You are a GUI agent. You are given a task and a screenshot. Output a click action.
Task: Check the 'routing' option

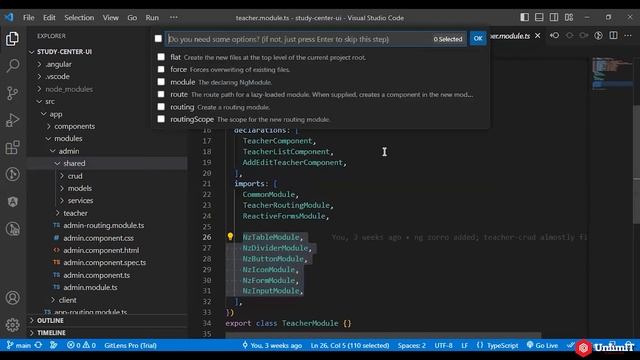pos(161,107)
